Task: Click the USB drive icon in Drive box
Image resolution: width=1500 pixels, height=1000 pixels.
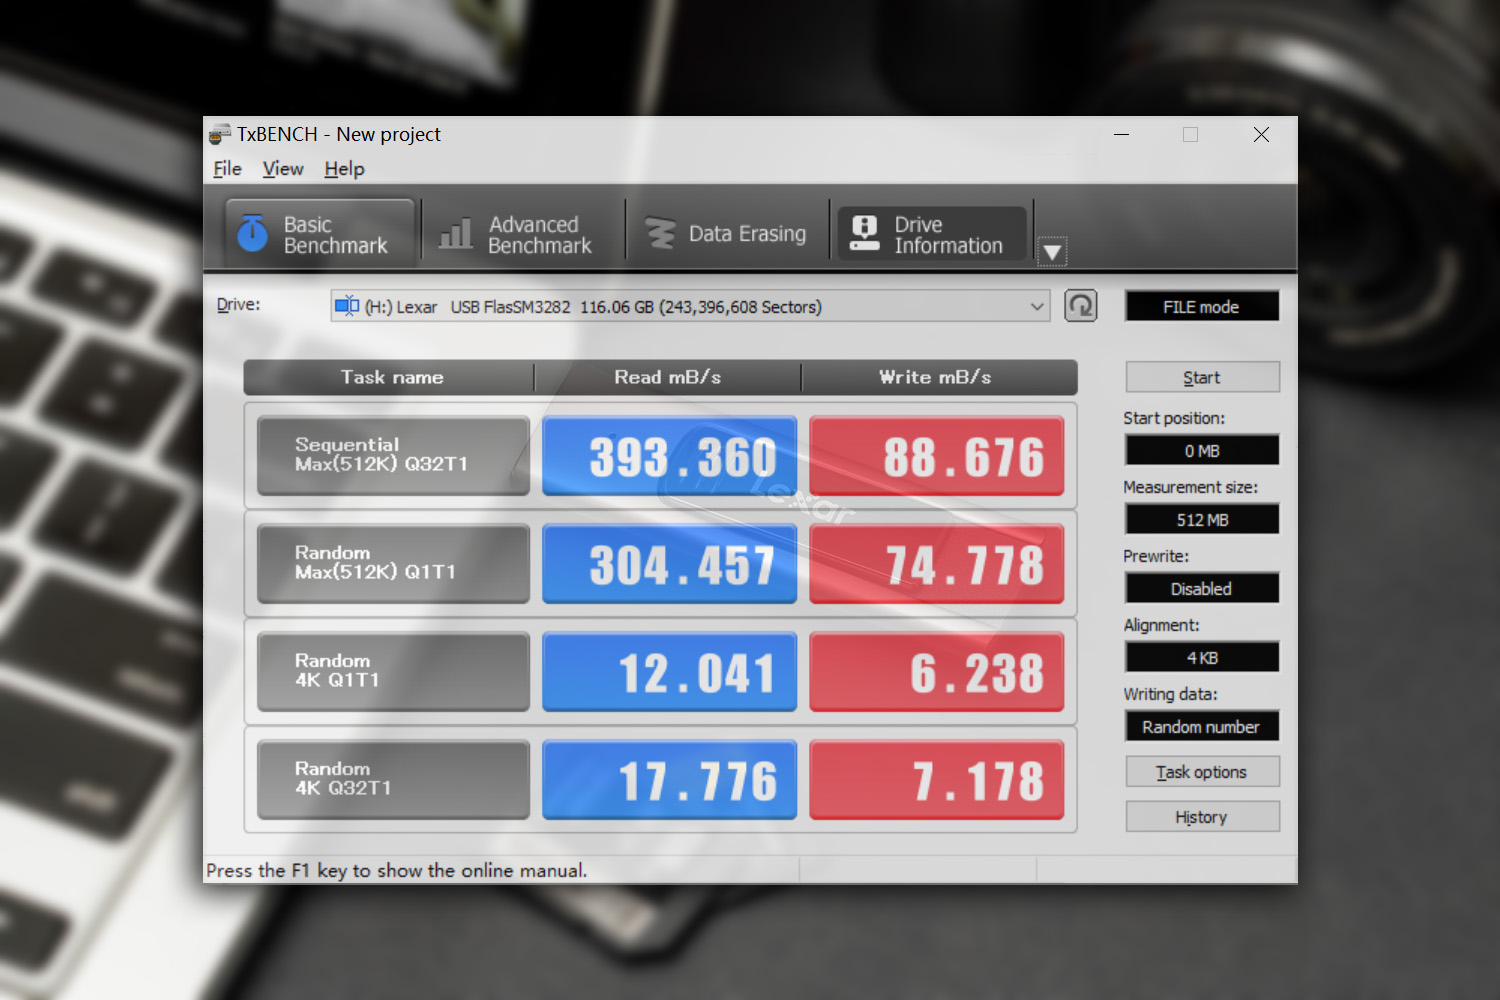Action: tap(347, 306)
